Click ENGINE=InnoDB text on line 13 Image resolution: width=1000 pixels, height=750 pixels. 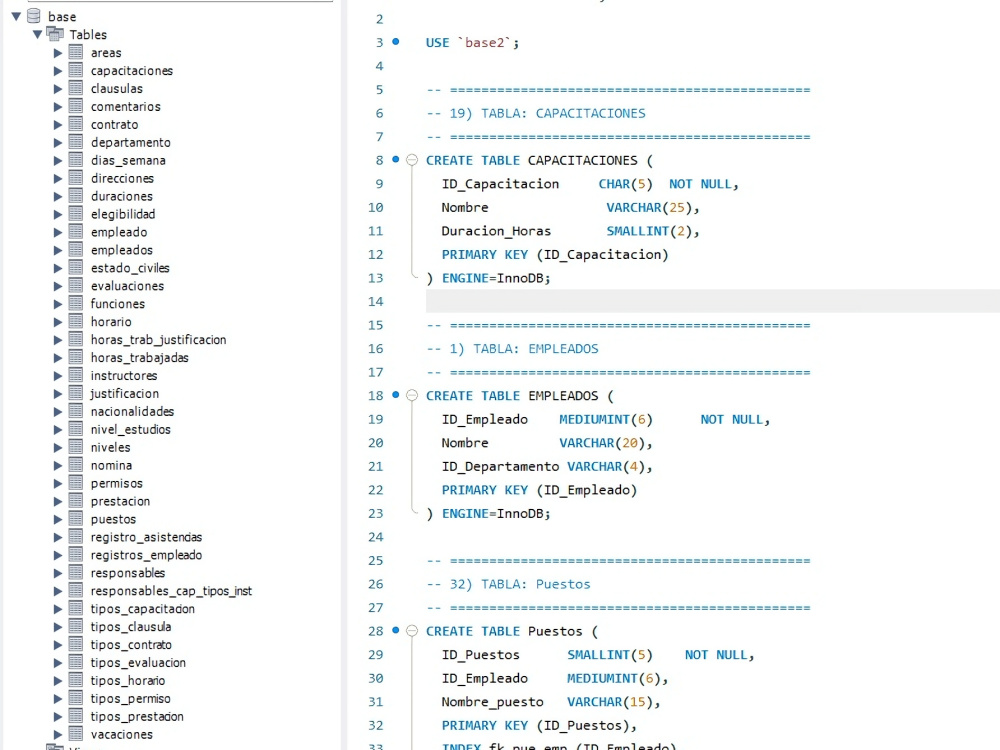(496, 278)
